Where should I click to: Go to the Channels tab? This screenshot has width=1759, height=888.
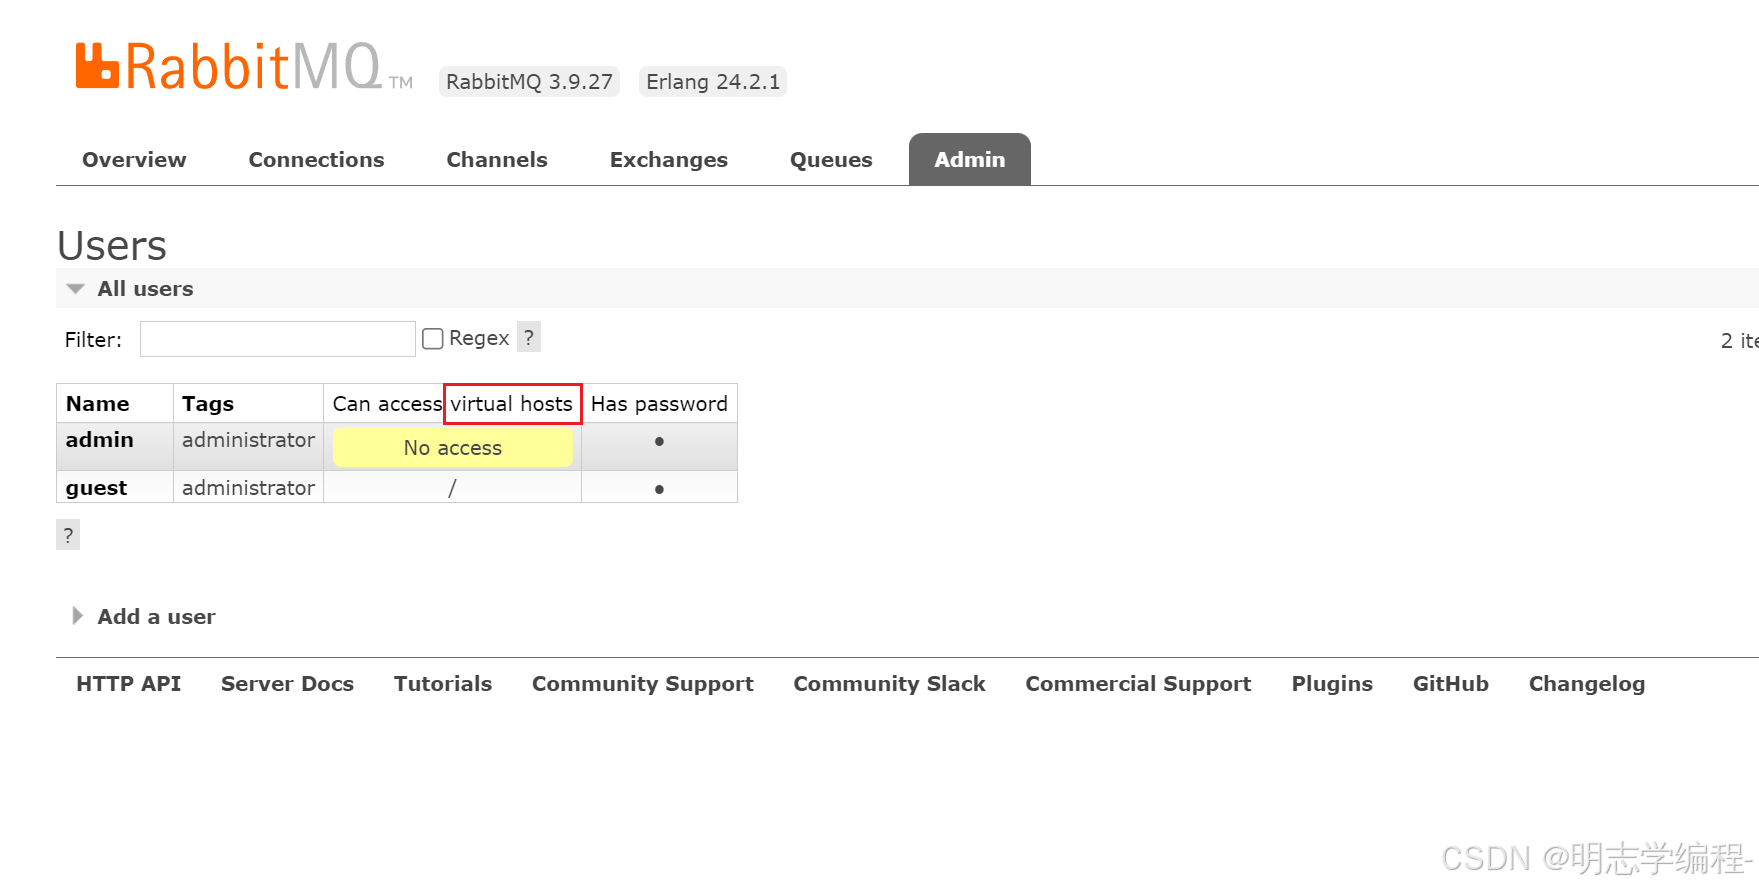click(x=497, y=160)
